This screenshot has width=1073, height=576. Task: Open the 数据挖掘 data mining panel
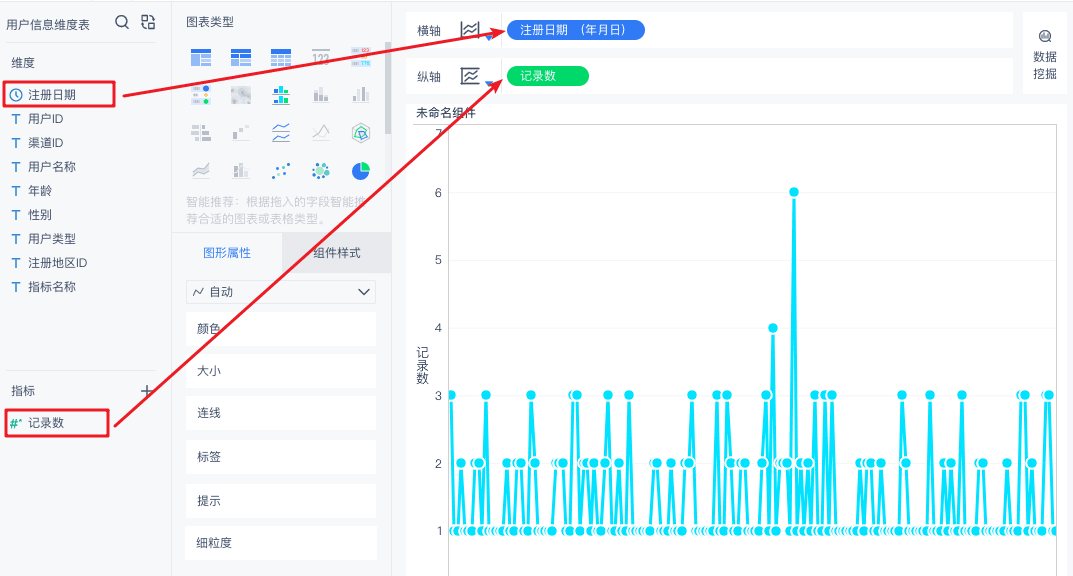(1045, 55)
